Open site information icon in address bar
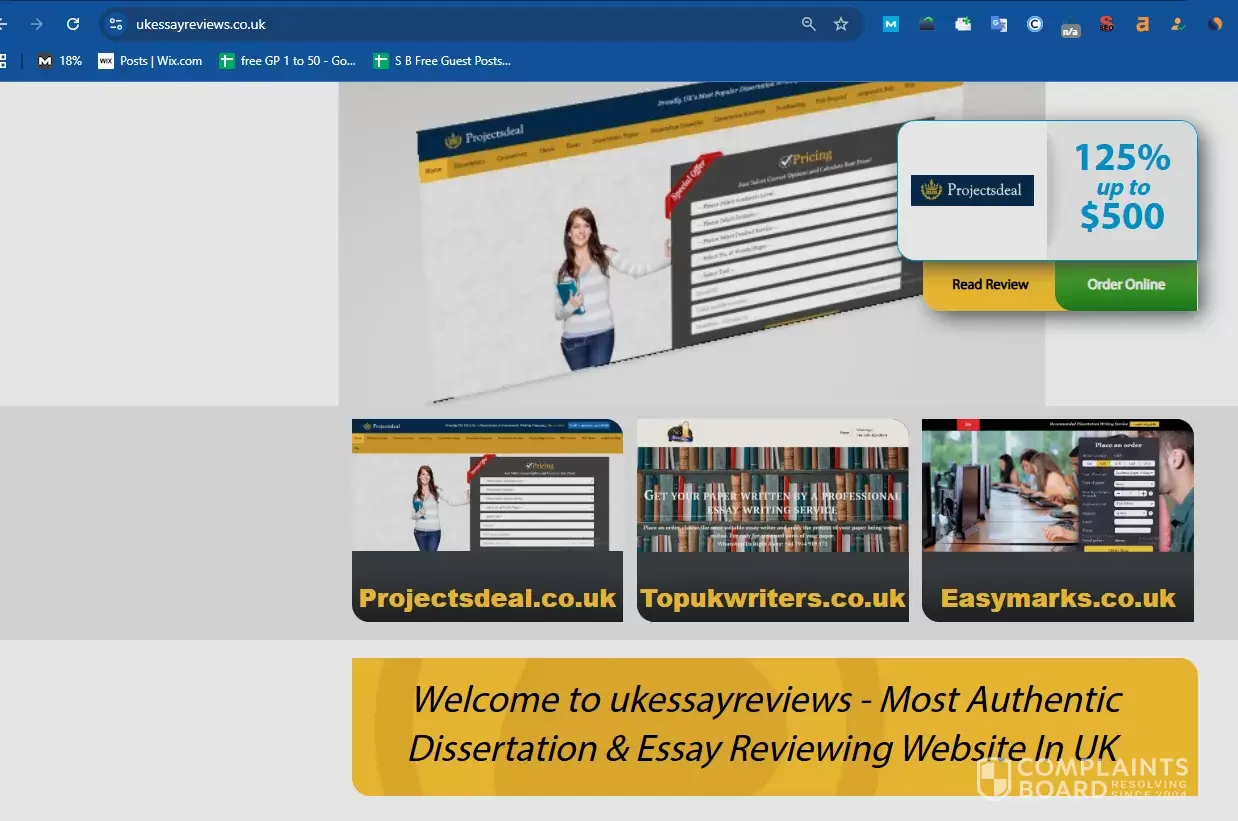Screen dimensions: 1238x821 [116, 24]
